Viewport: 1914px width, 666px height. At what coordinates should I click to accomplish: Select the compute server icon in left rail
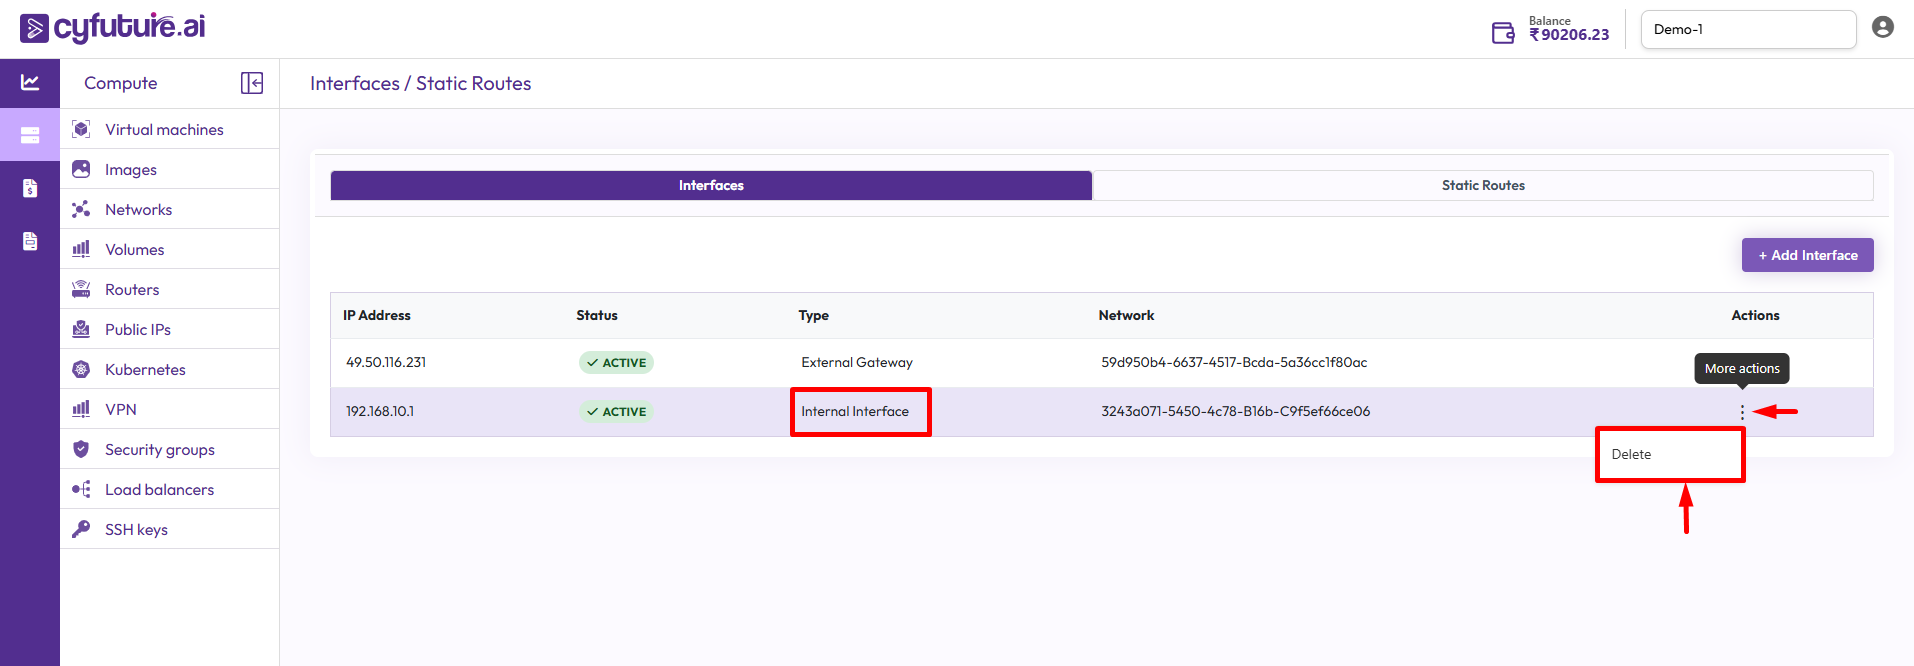click(30, 135)
